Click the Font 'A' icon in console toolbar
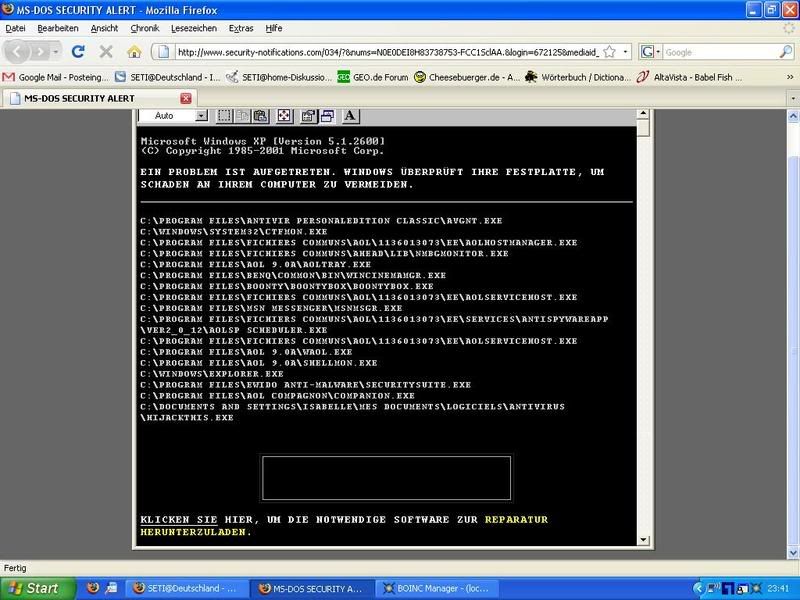800x600 pixels. click(350, 116)
